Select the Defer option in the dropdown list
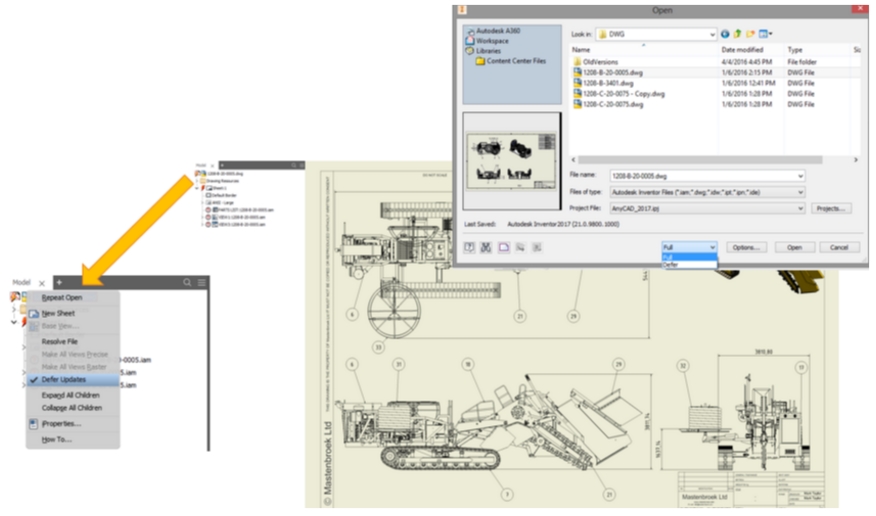The image size is (876, 516). click(689, 265)
